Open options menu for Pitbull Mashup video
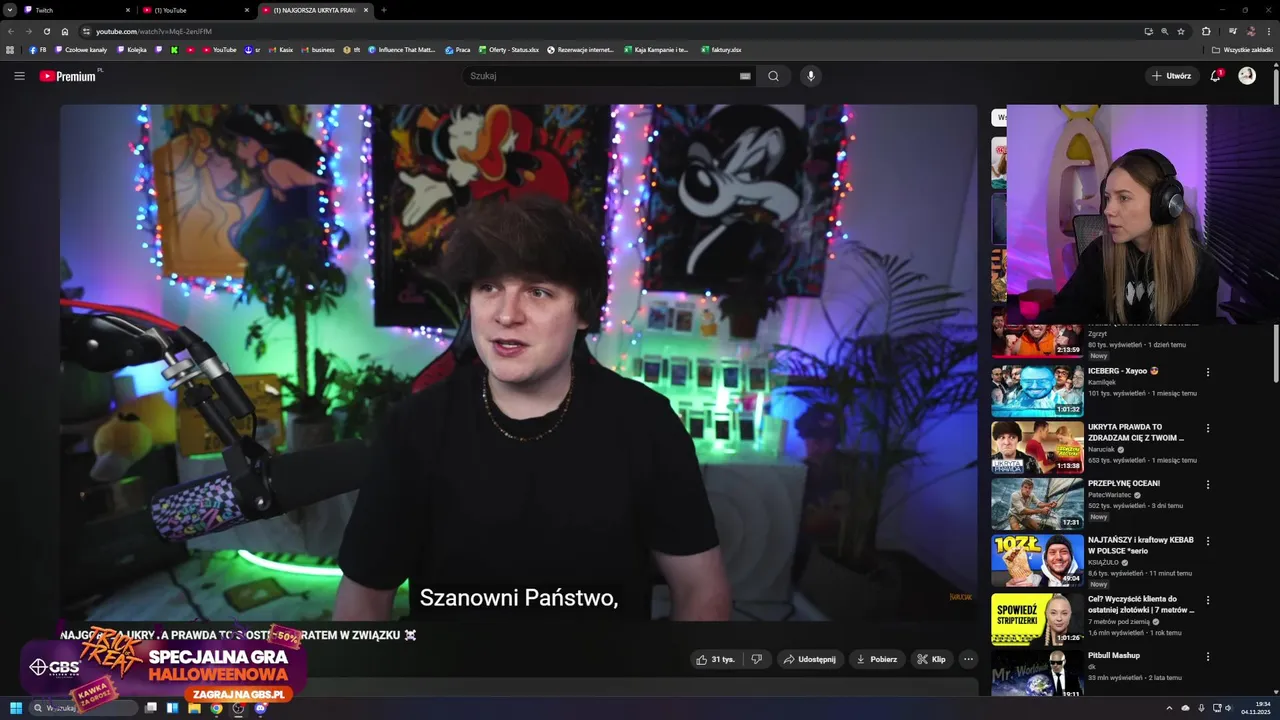Image resolution: width=1280 pixels, height=720 pixels. 1208,657
